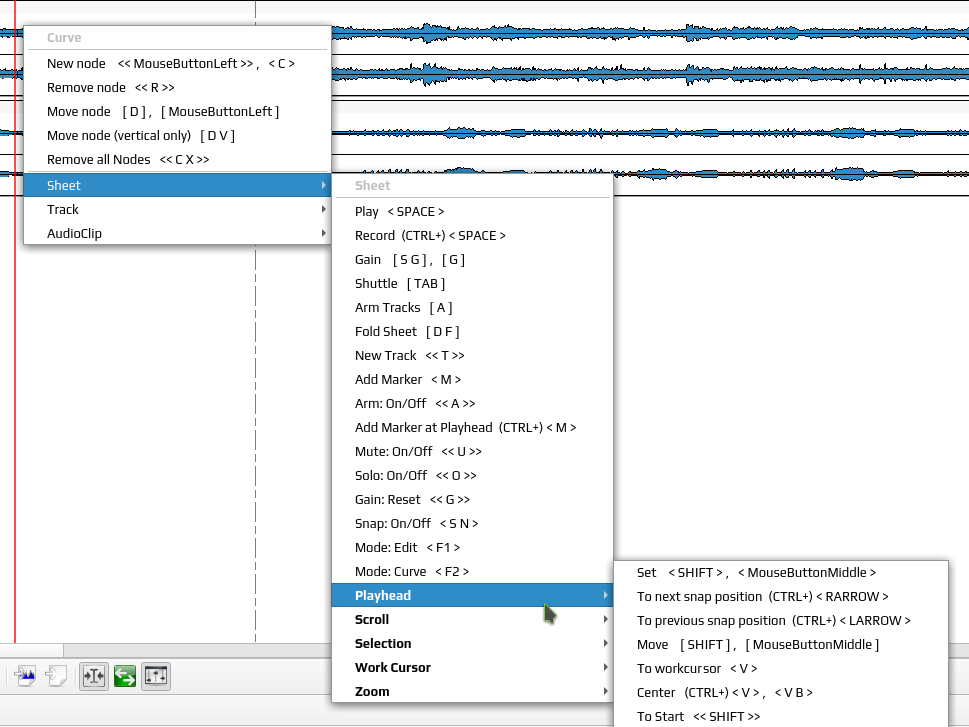The image size is (969, 727).
Task: Toggle the snap button in bottom toolbar
Action: [94, 676]
